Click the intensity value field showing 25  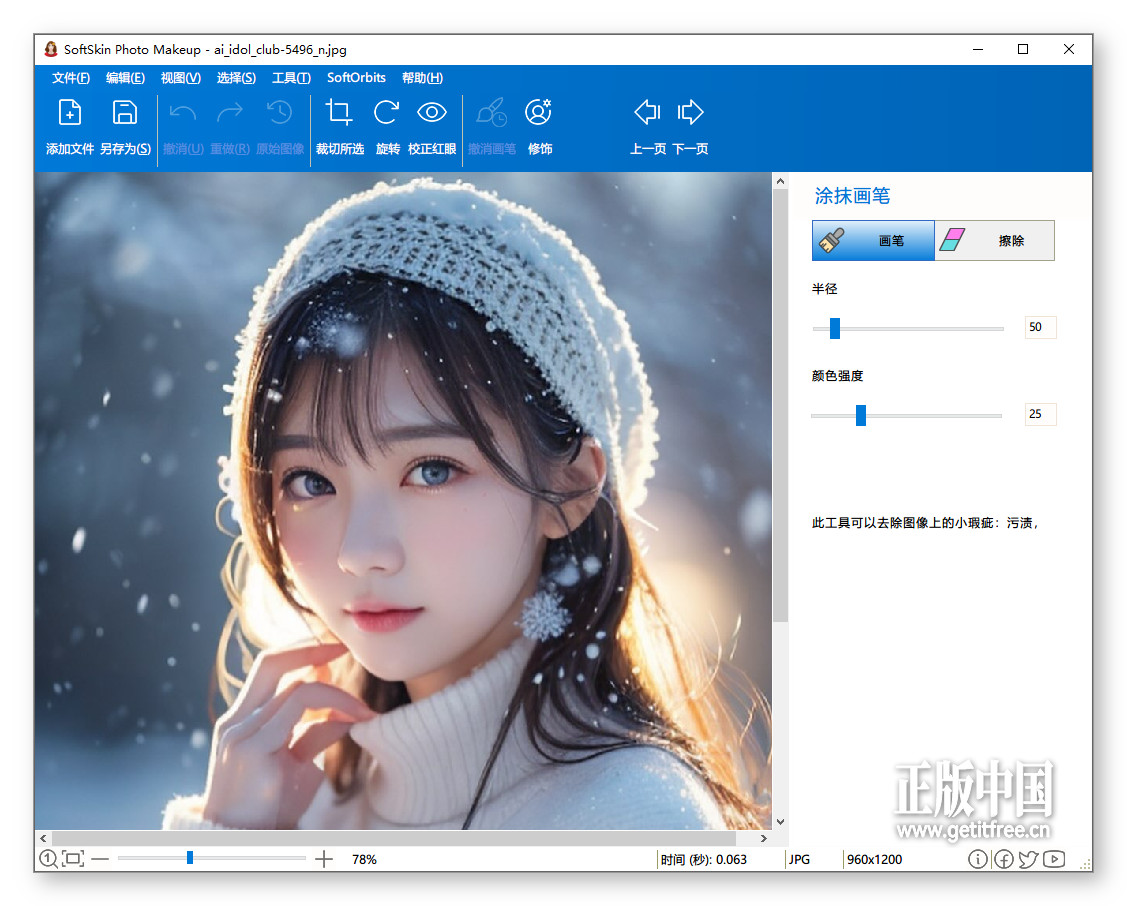pyautogui.click(x=1040, y=414)
